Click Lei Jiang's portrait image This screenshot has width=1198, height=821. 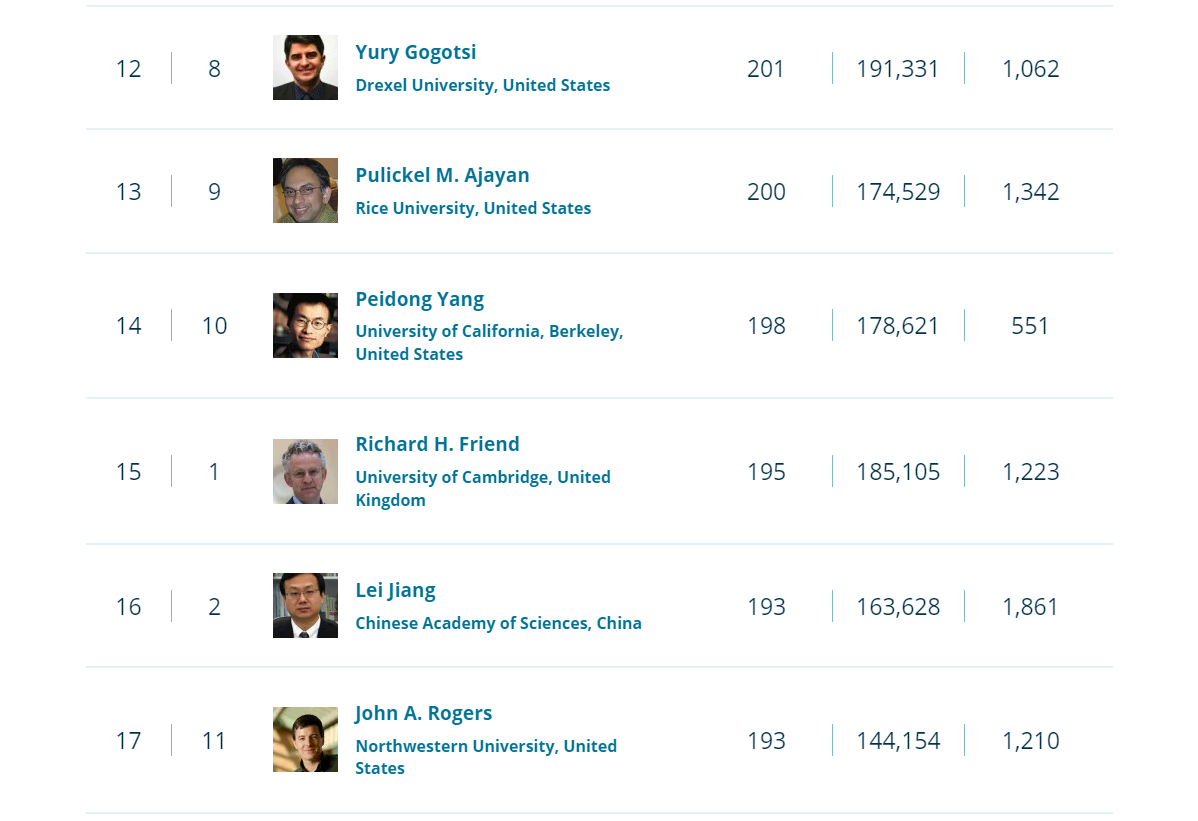(x=305, y=606)
